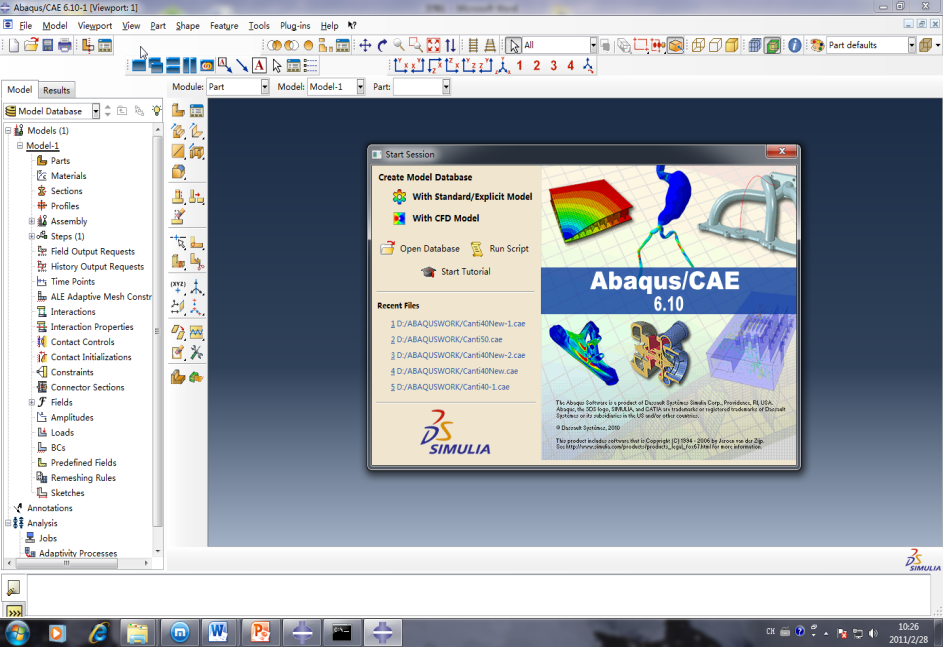The image size is (943, 647).
Task: Open recent file Canti50.cae
Action: pyautogui.click(x=446, y=340)
